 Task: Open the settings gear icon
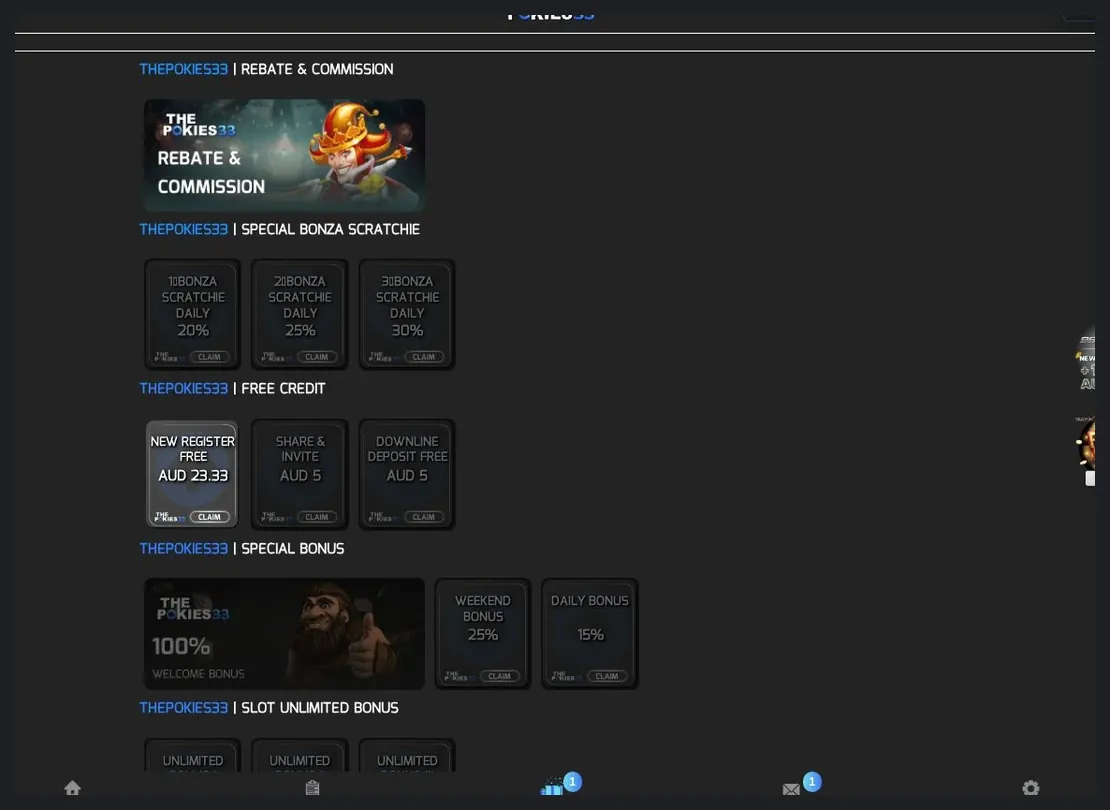coord(1031,788)
